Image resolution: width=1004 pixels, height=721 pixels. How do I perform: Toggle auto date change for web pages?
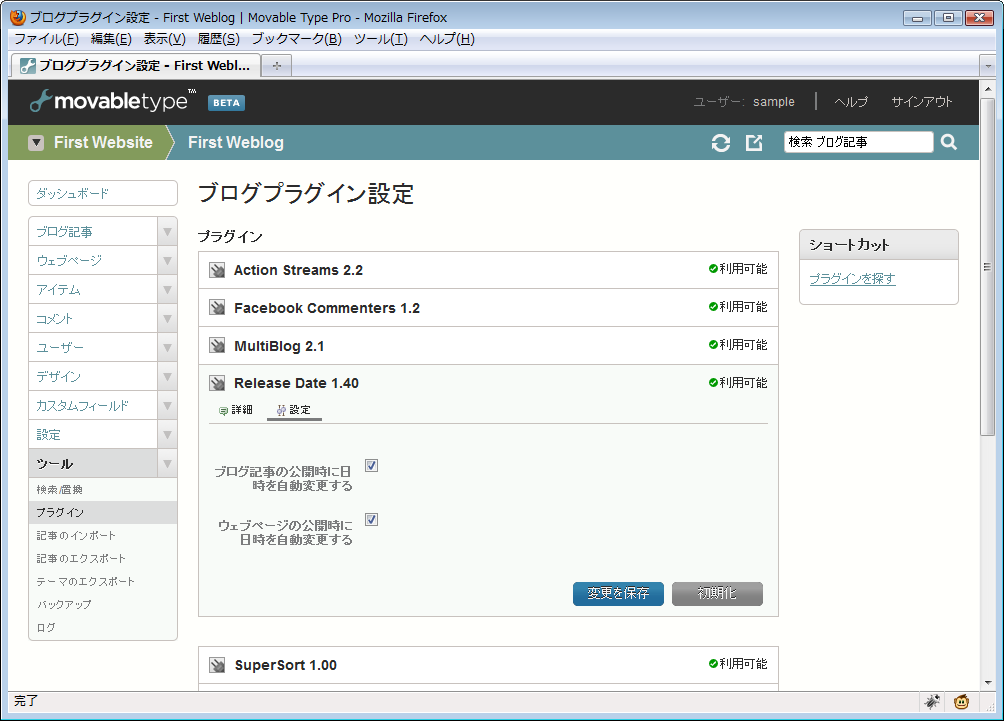tap(371, 519)
